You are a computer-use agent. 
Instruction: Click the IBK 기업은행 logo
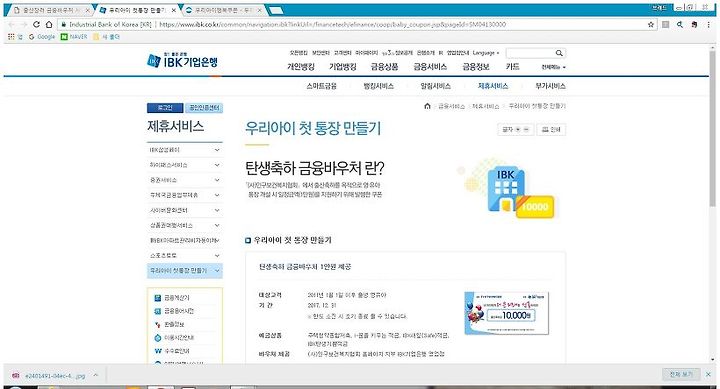click(x=182, y=60)
